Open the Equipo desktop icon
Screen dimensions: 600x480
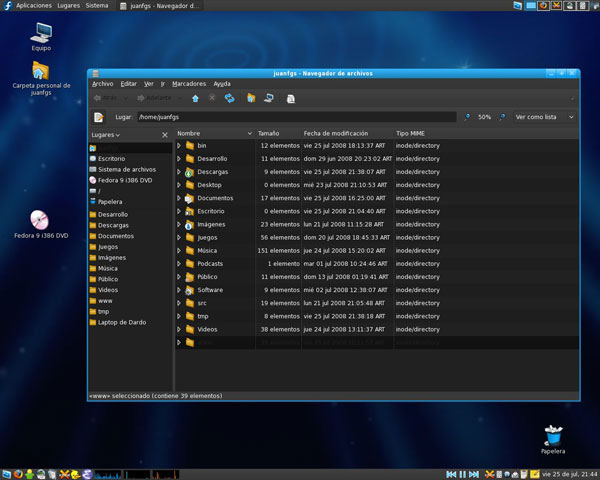[41, 37]
